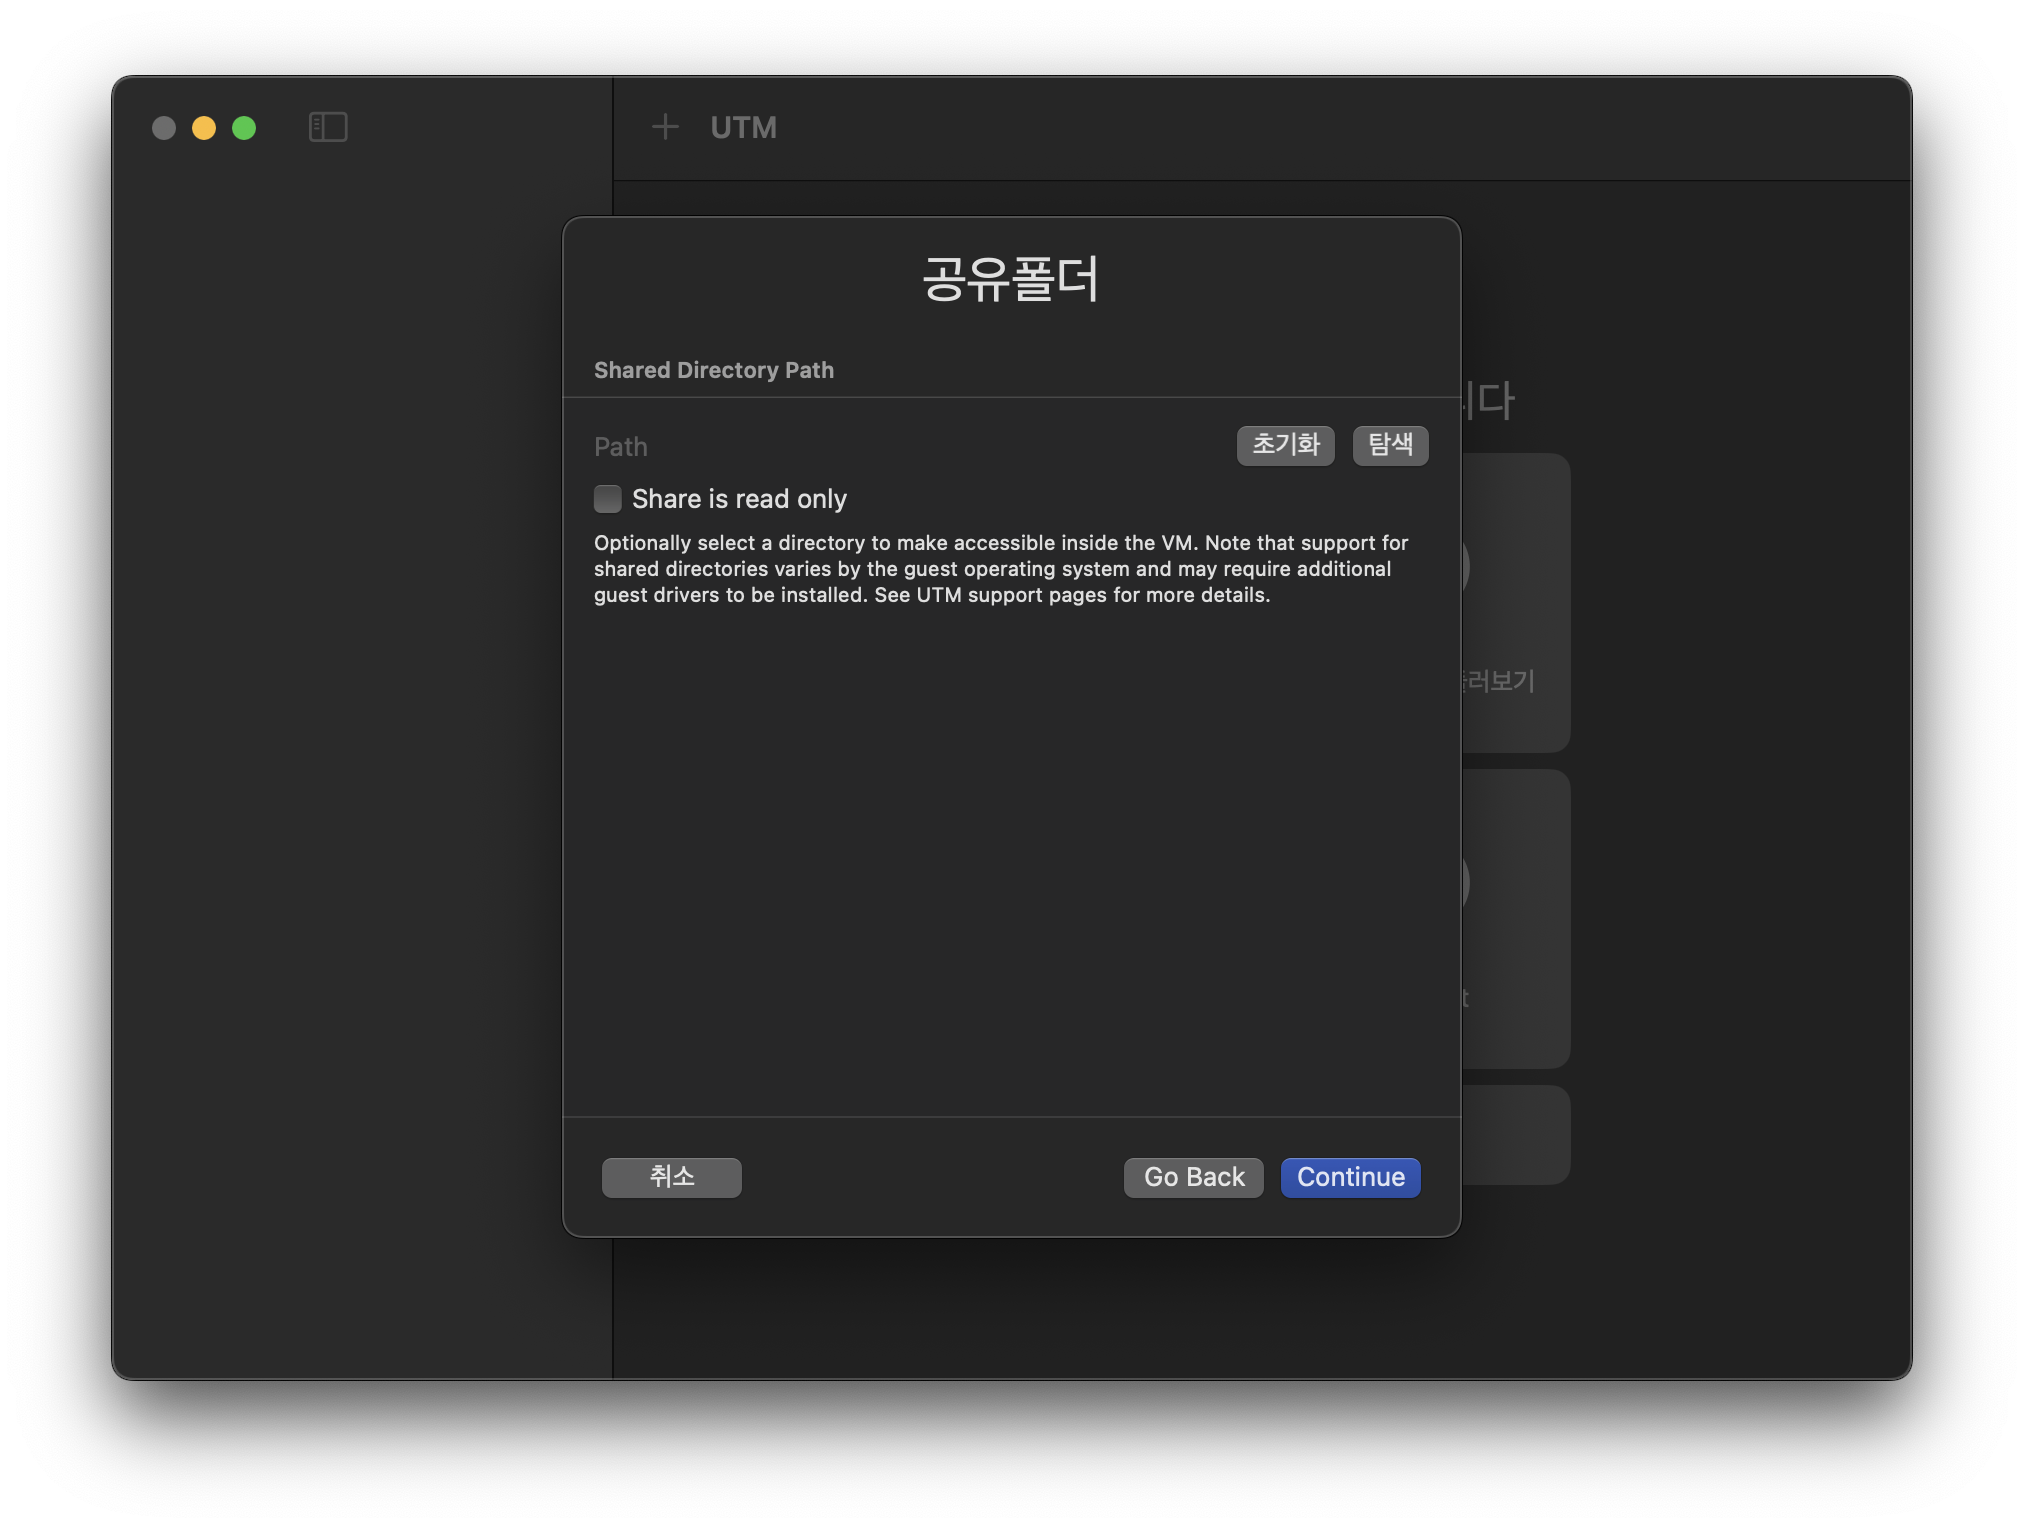Click the plus icon to create VM

665,127
